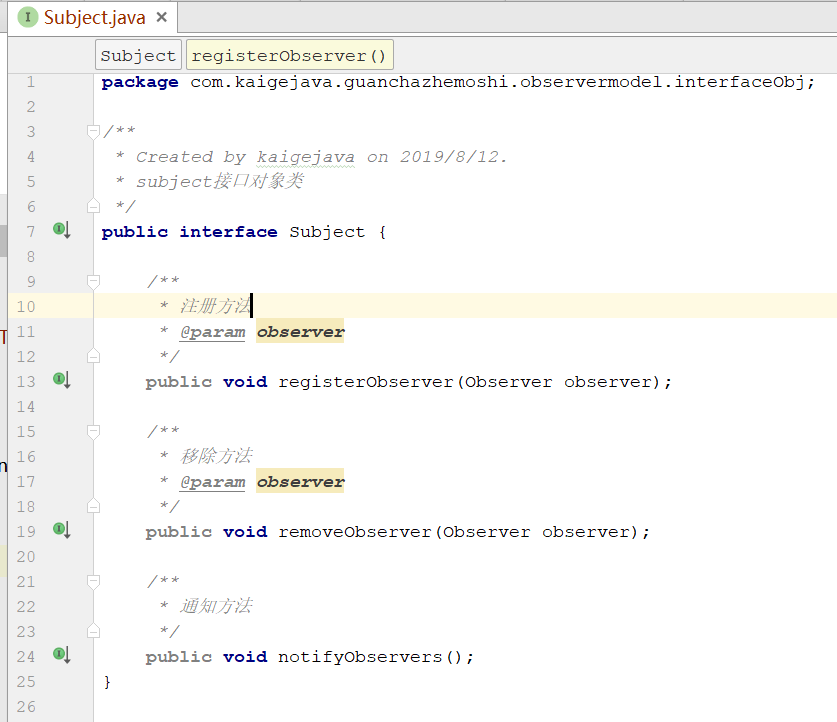Collapse the Javadoc fold starting at line 21

93,581
